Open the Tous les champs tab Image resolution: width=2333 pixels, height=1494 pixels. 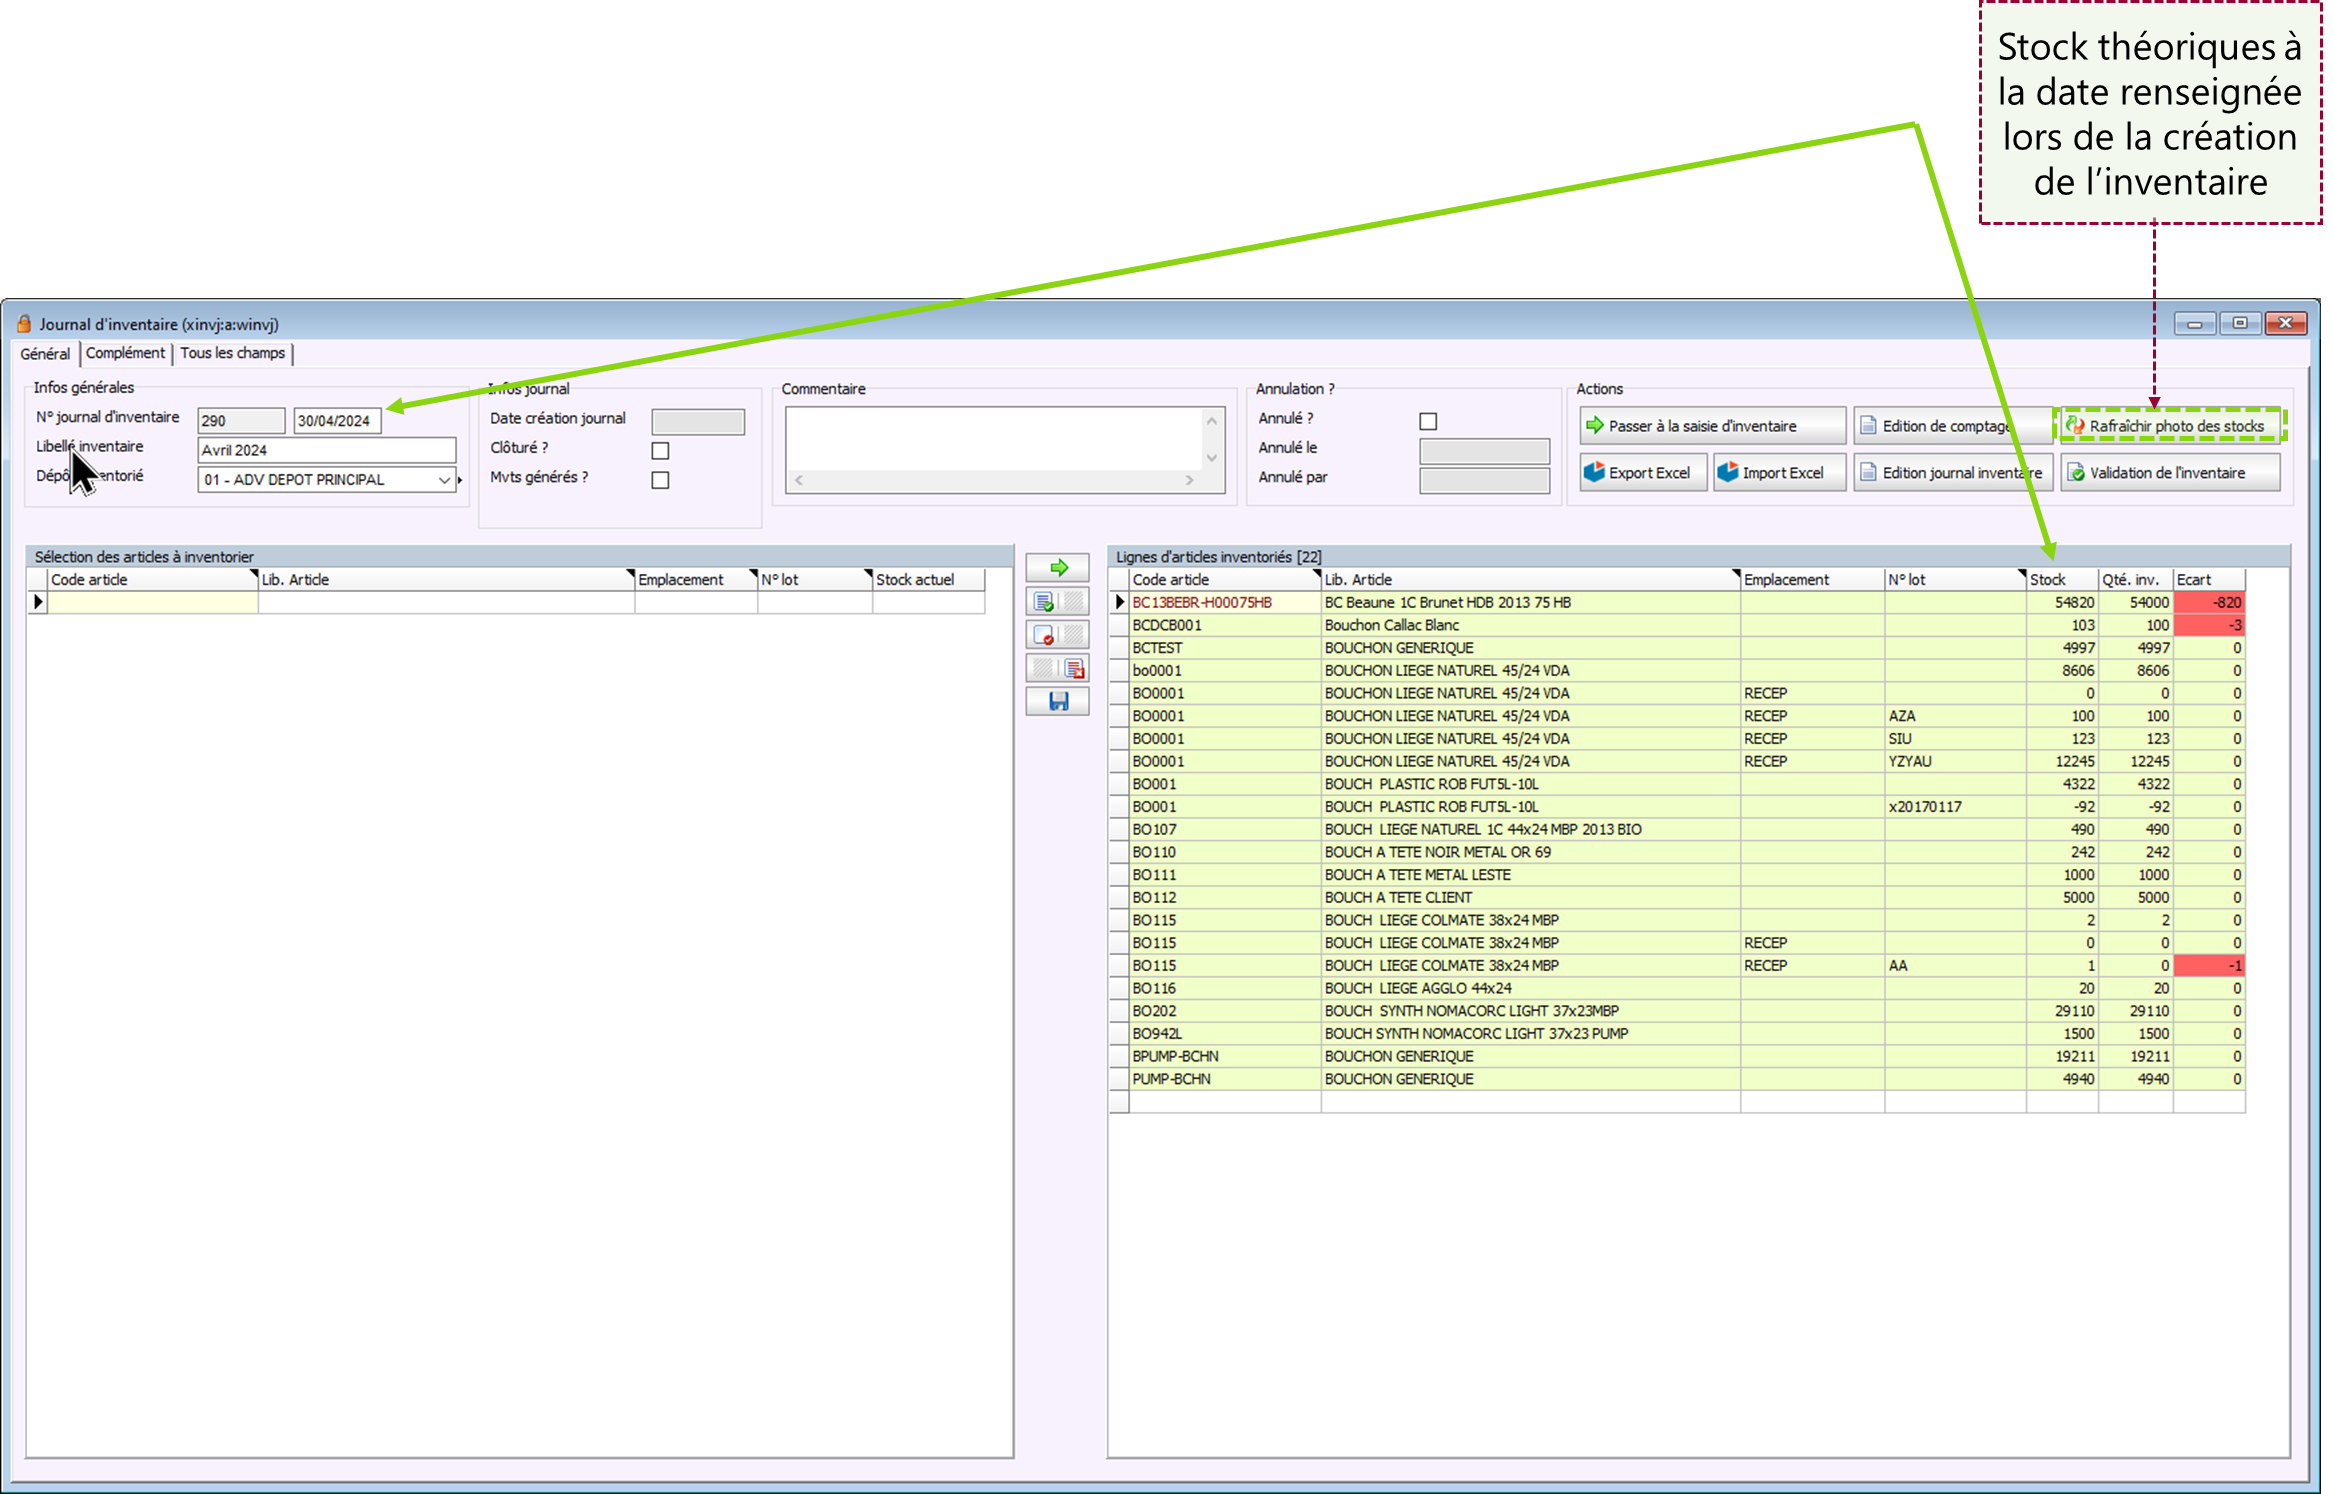tap(232, 353)
